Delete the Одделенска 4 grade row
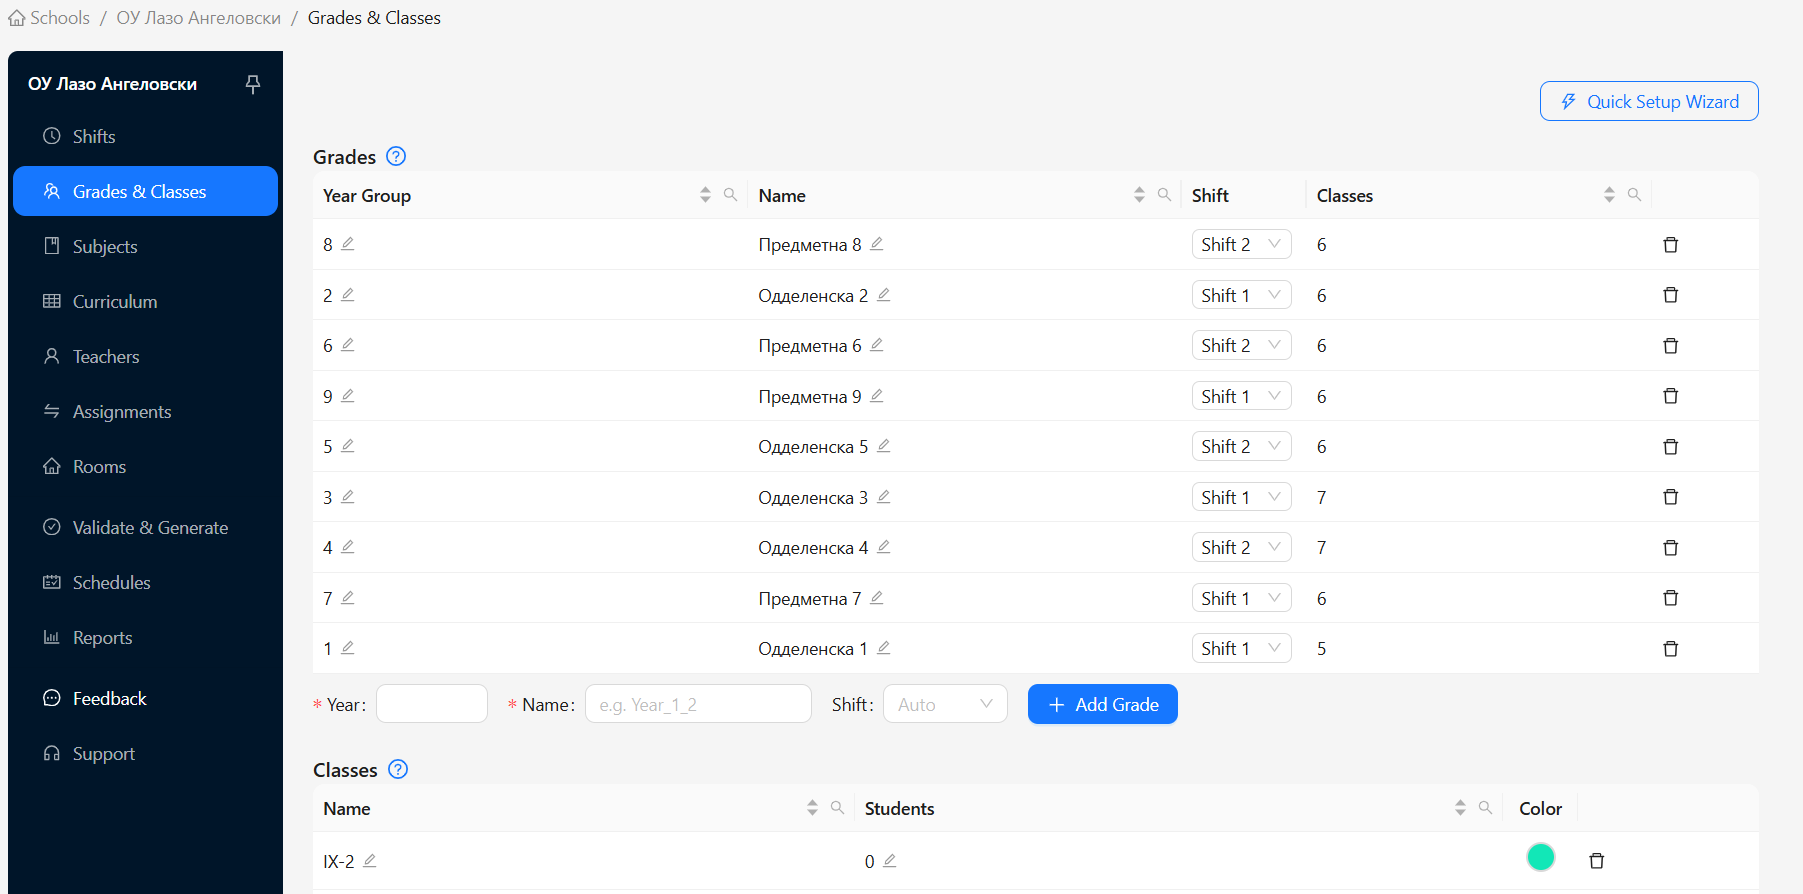This screenshot has height=894, width=1803. [x=1670, y=548]
